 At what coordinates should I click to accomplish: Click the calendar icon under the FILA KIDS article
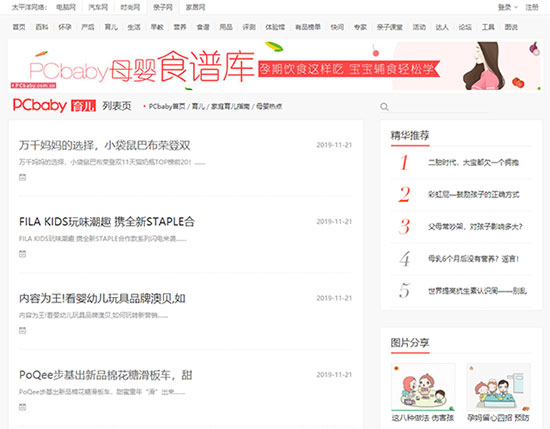(22, 254)
